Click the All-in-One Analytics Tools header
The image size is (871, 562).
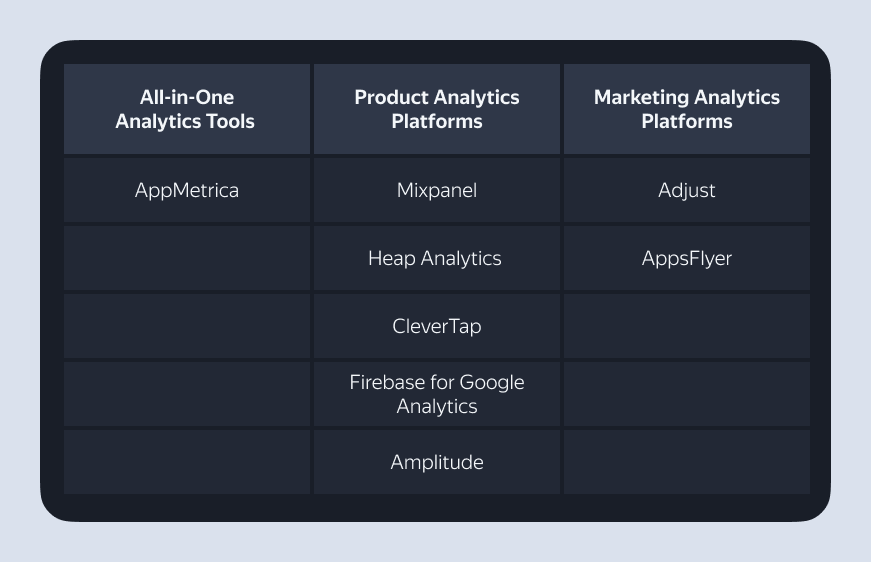[x=186, y=110]
